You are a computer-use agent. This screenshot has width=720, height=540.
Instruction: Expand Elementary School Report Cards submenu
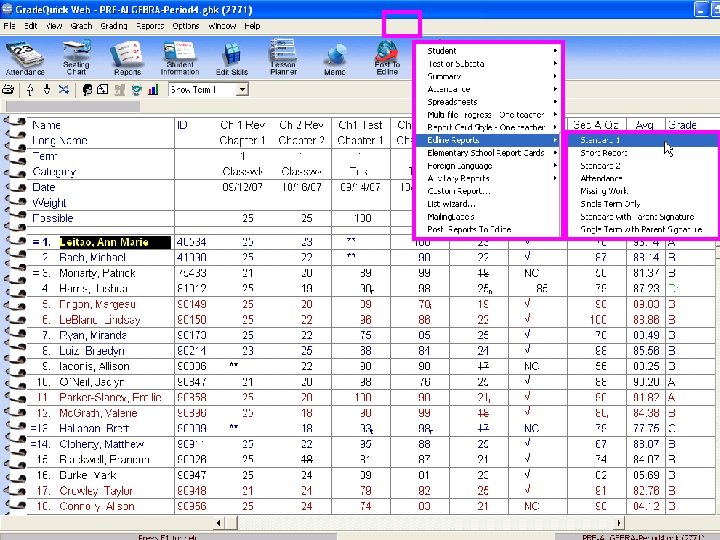coord(488,153)
